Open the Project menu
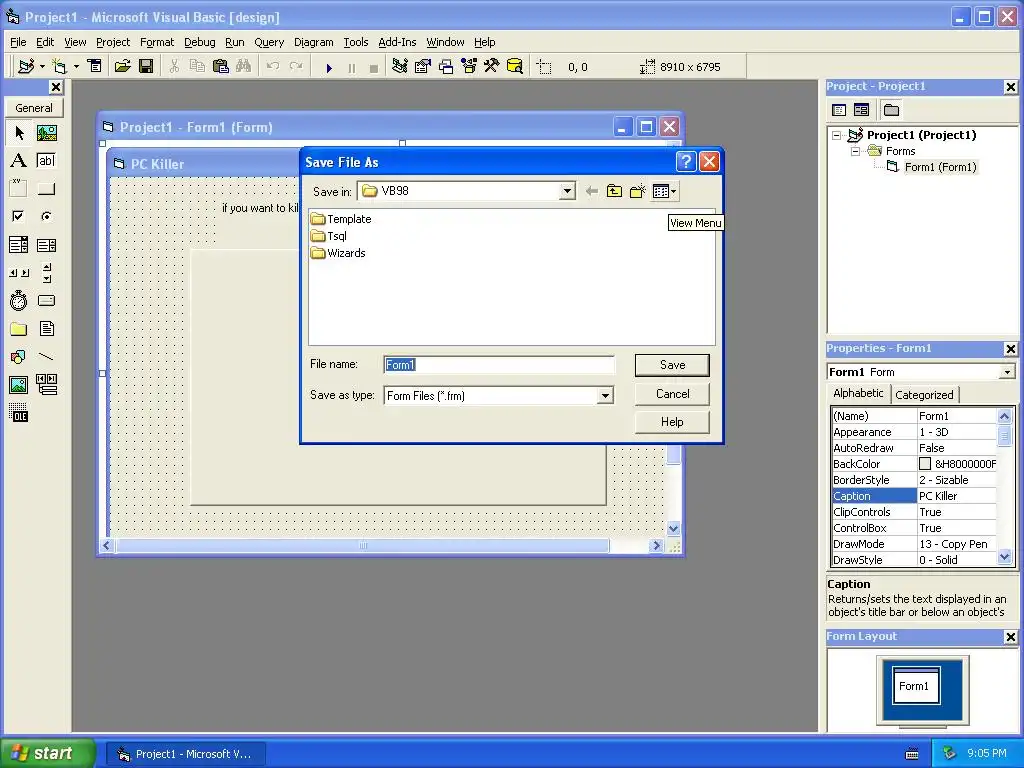1024x768 pixels. 113,42
